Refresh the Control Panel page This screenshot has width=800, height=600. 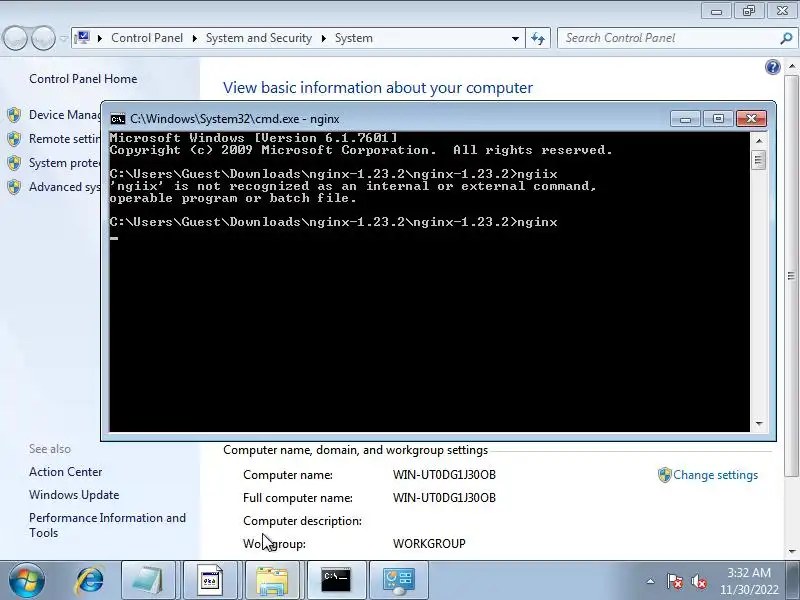point(538,38)
